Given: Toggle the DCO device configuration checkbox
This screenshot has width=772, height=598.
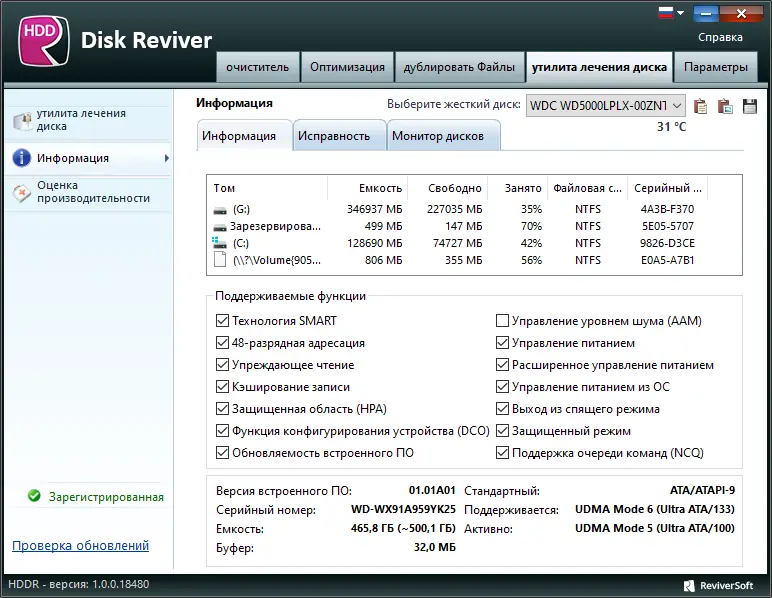Looking at the screenshot, I should click(x=223, y=431).
